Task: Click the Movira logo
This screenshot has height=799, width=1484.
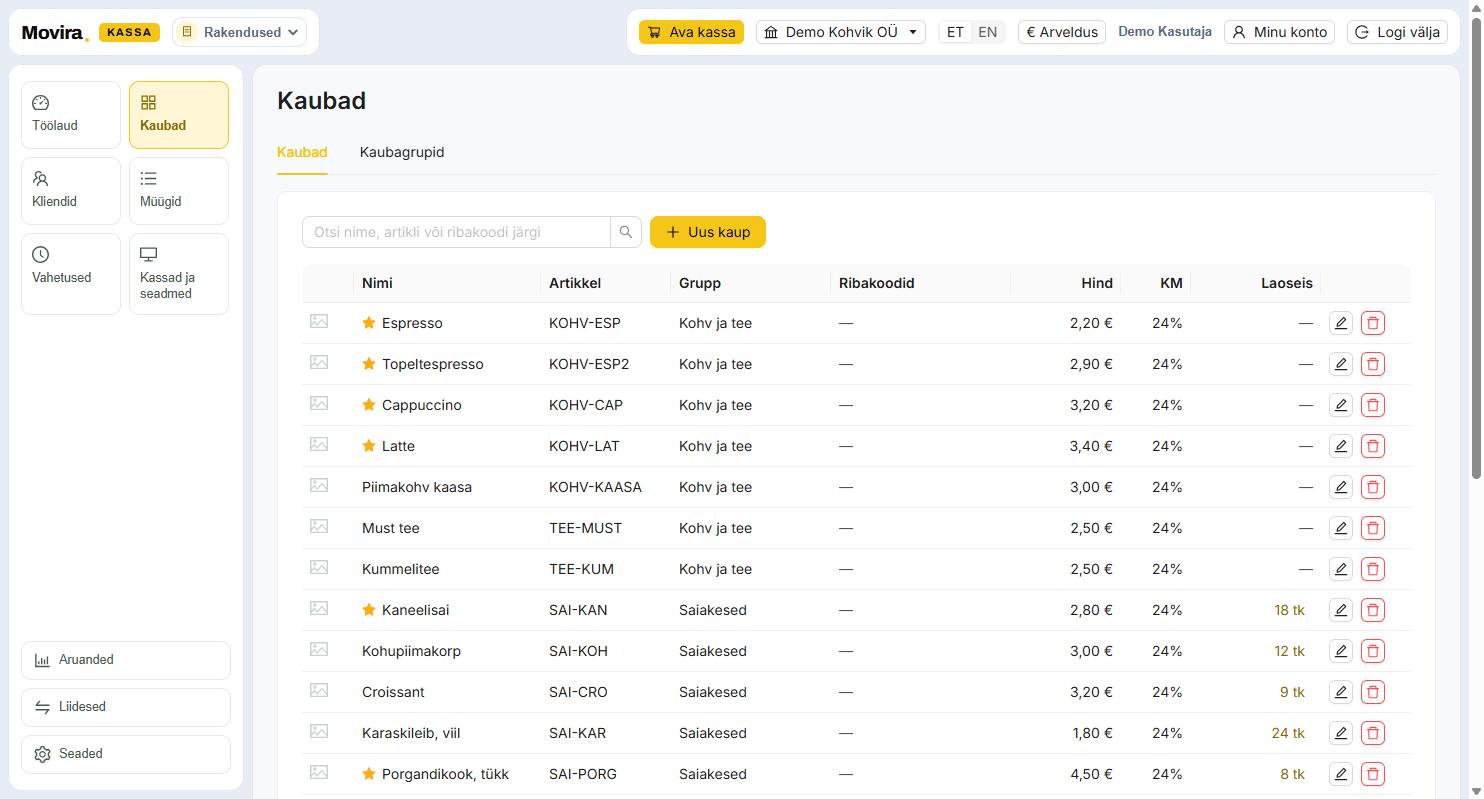Action: point(55,32)
